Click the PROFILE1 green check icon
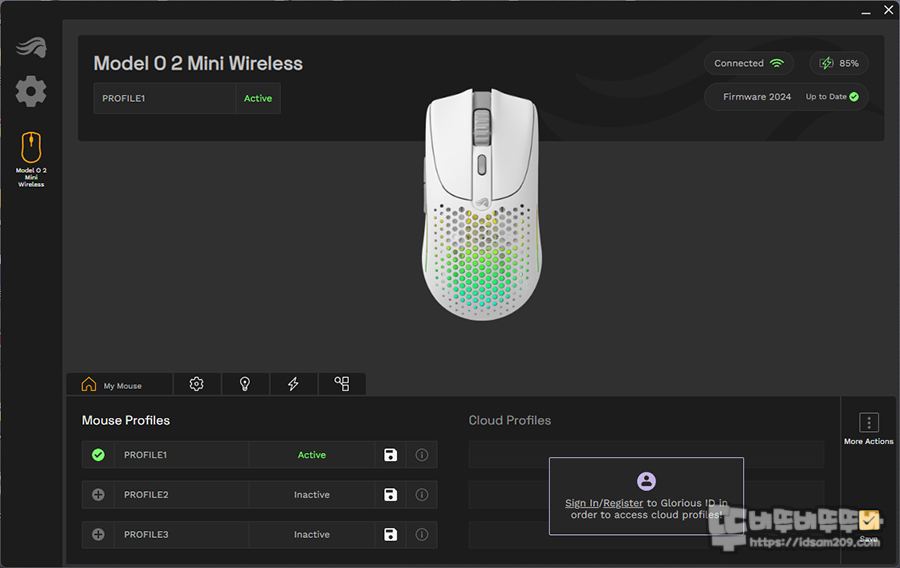Screen dimensions: 900x568 [x=98, y=455]
